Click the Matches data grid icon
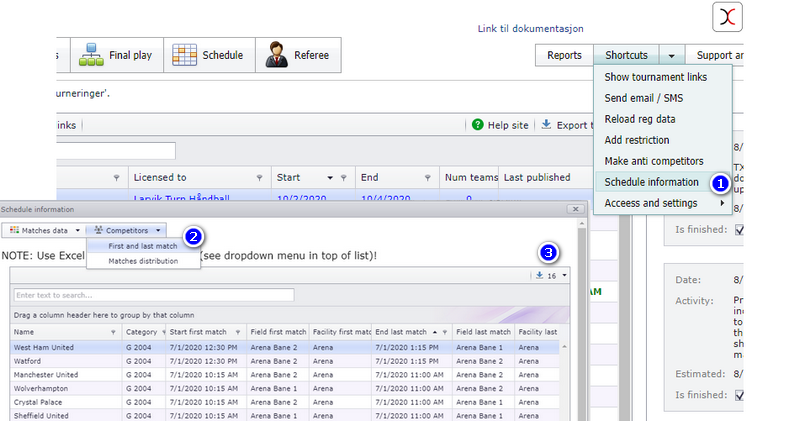Image resolution: width=800 pixels, height=421 pixels. coord(14,230)
